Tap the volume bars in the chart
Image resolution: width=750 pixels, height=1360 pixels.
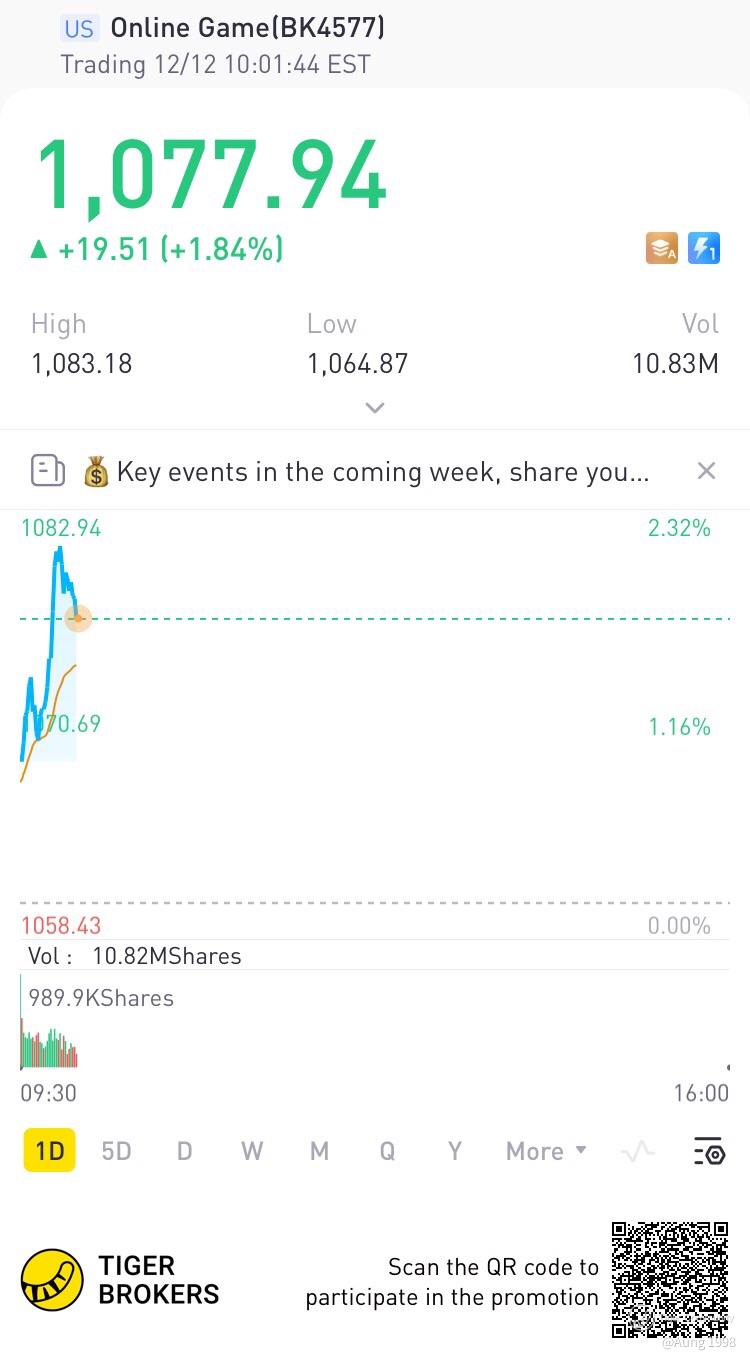tap(48, 1050)
